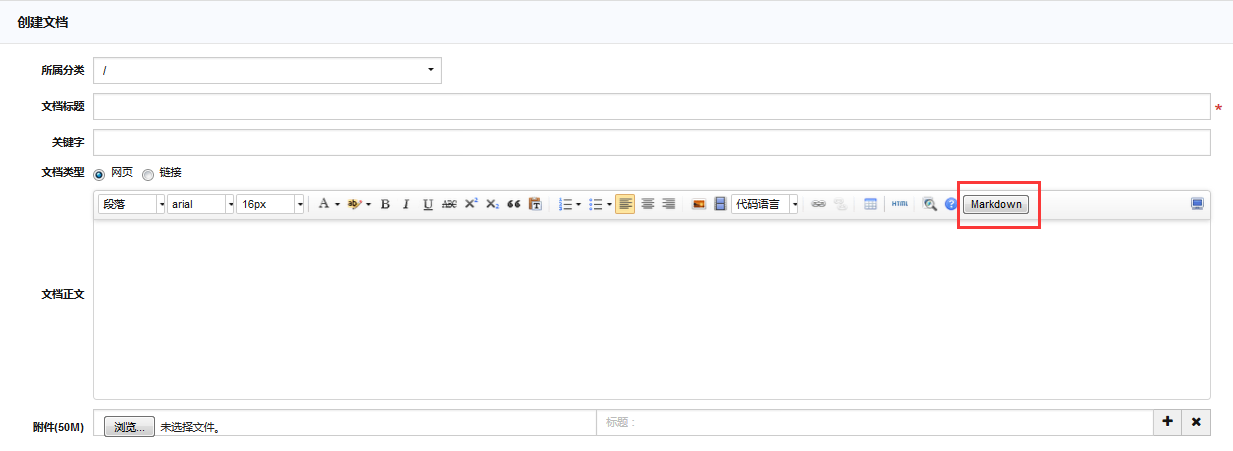The image size is (1233, 451).
Task: Switch to HTML source view
Action: click(900, 204)
